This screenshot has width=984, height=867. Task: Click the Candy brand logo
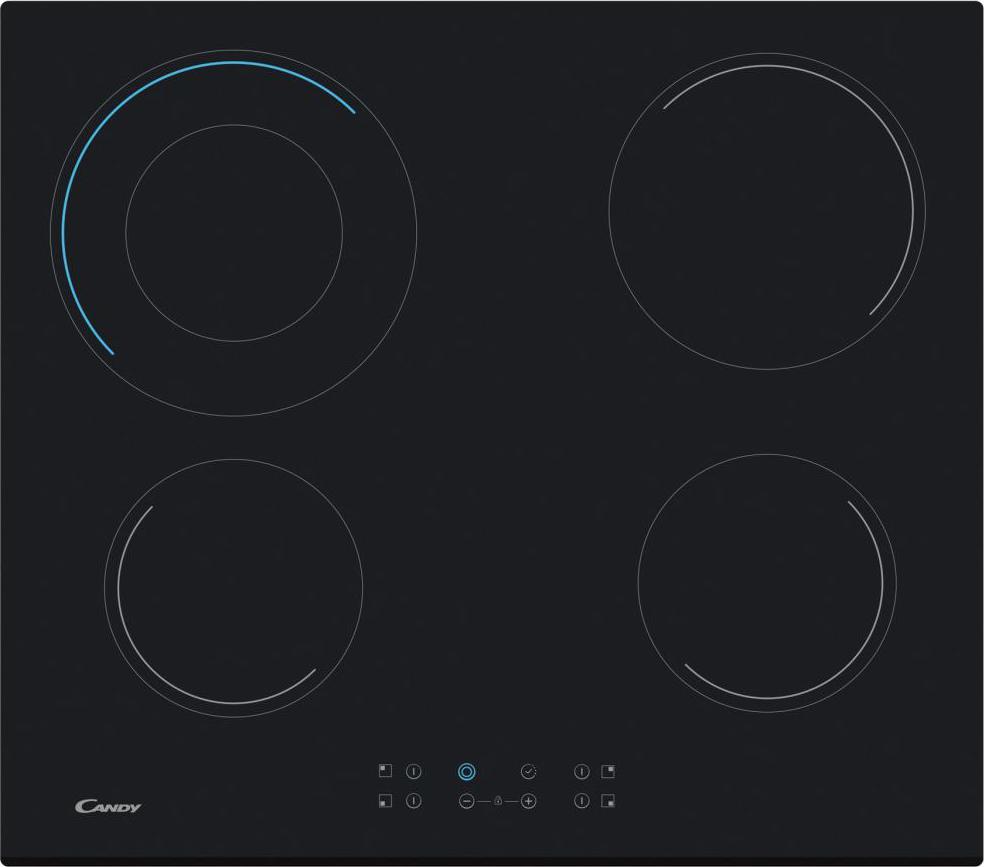[108, 806]
